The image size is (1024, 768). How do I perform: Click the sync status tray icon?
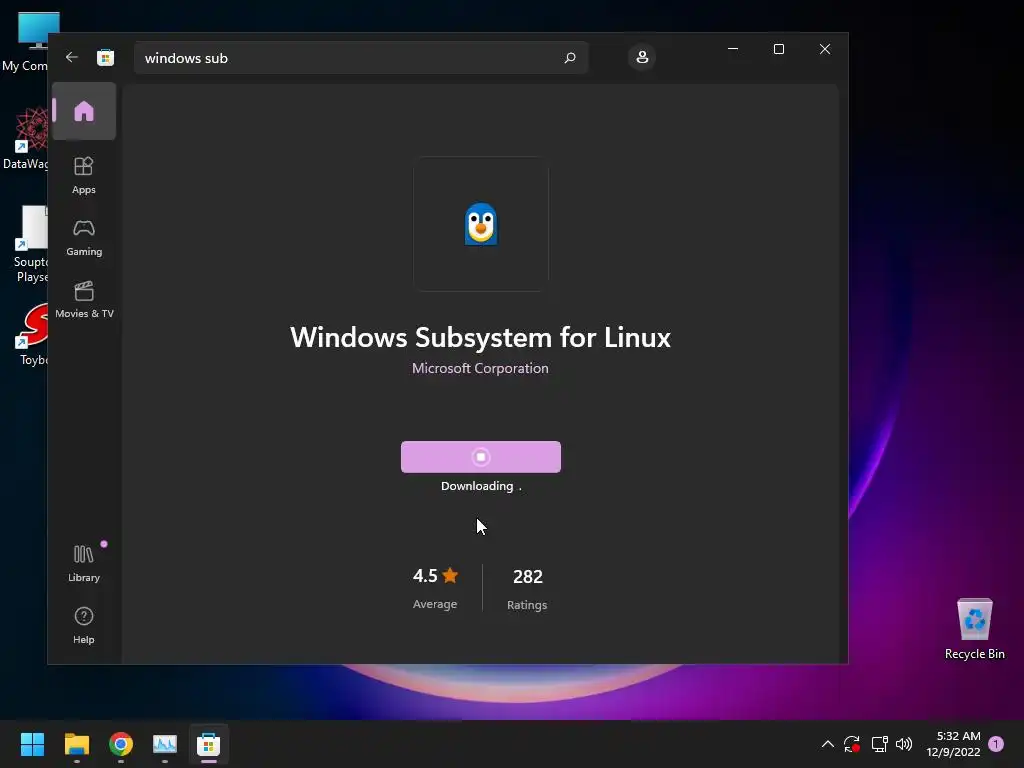(x=852, y=744)
